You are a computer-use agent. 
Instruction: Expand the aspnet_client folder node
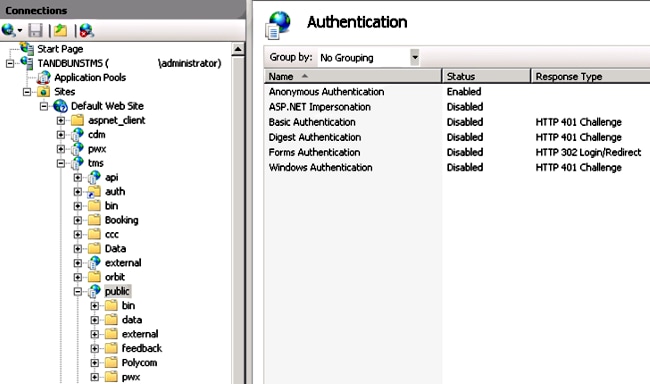coord(61,121)
